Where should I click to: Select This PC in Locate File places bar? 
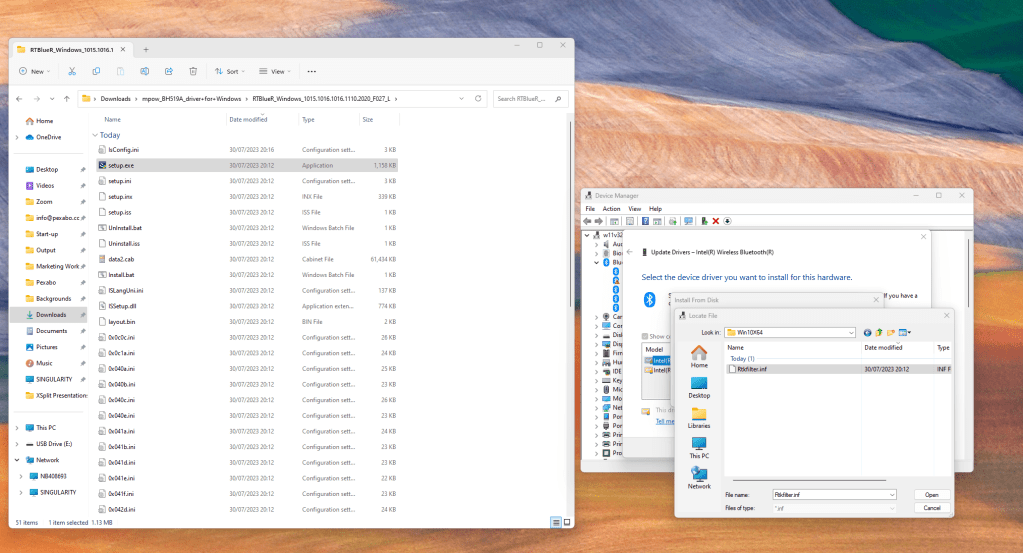point(699,448)
